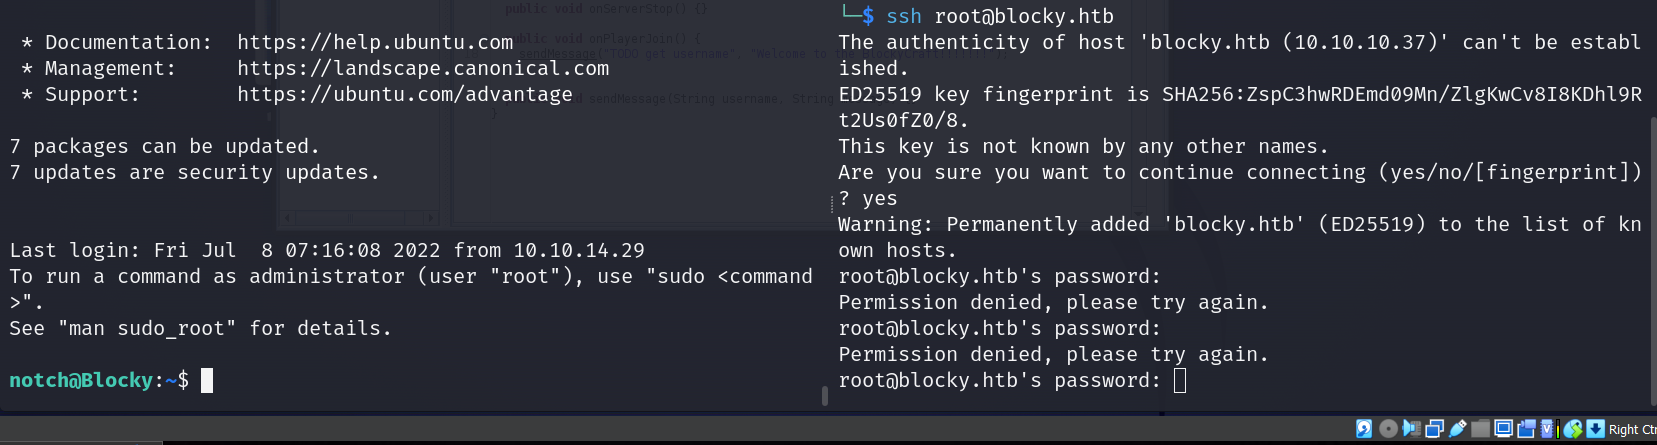Open the optical disk status icon
This screenshot has height=445, width=1657.
(x=1388, y=429)
